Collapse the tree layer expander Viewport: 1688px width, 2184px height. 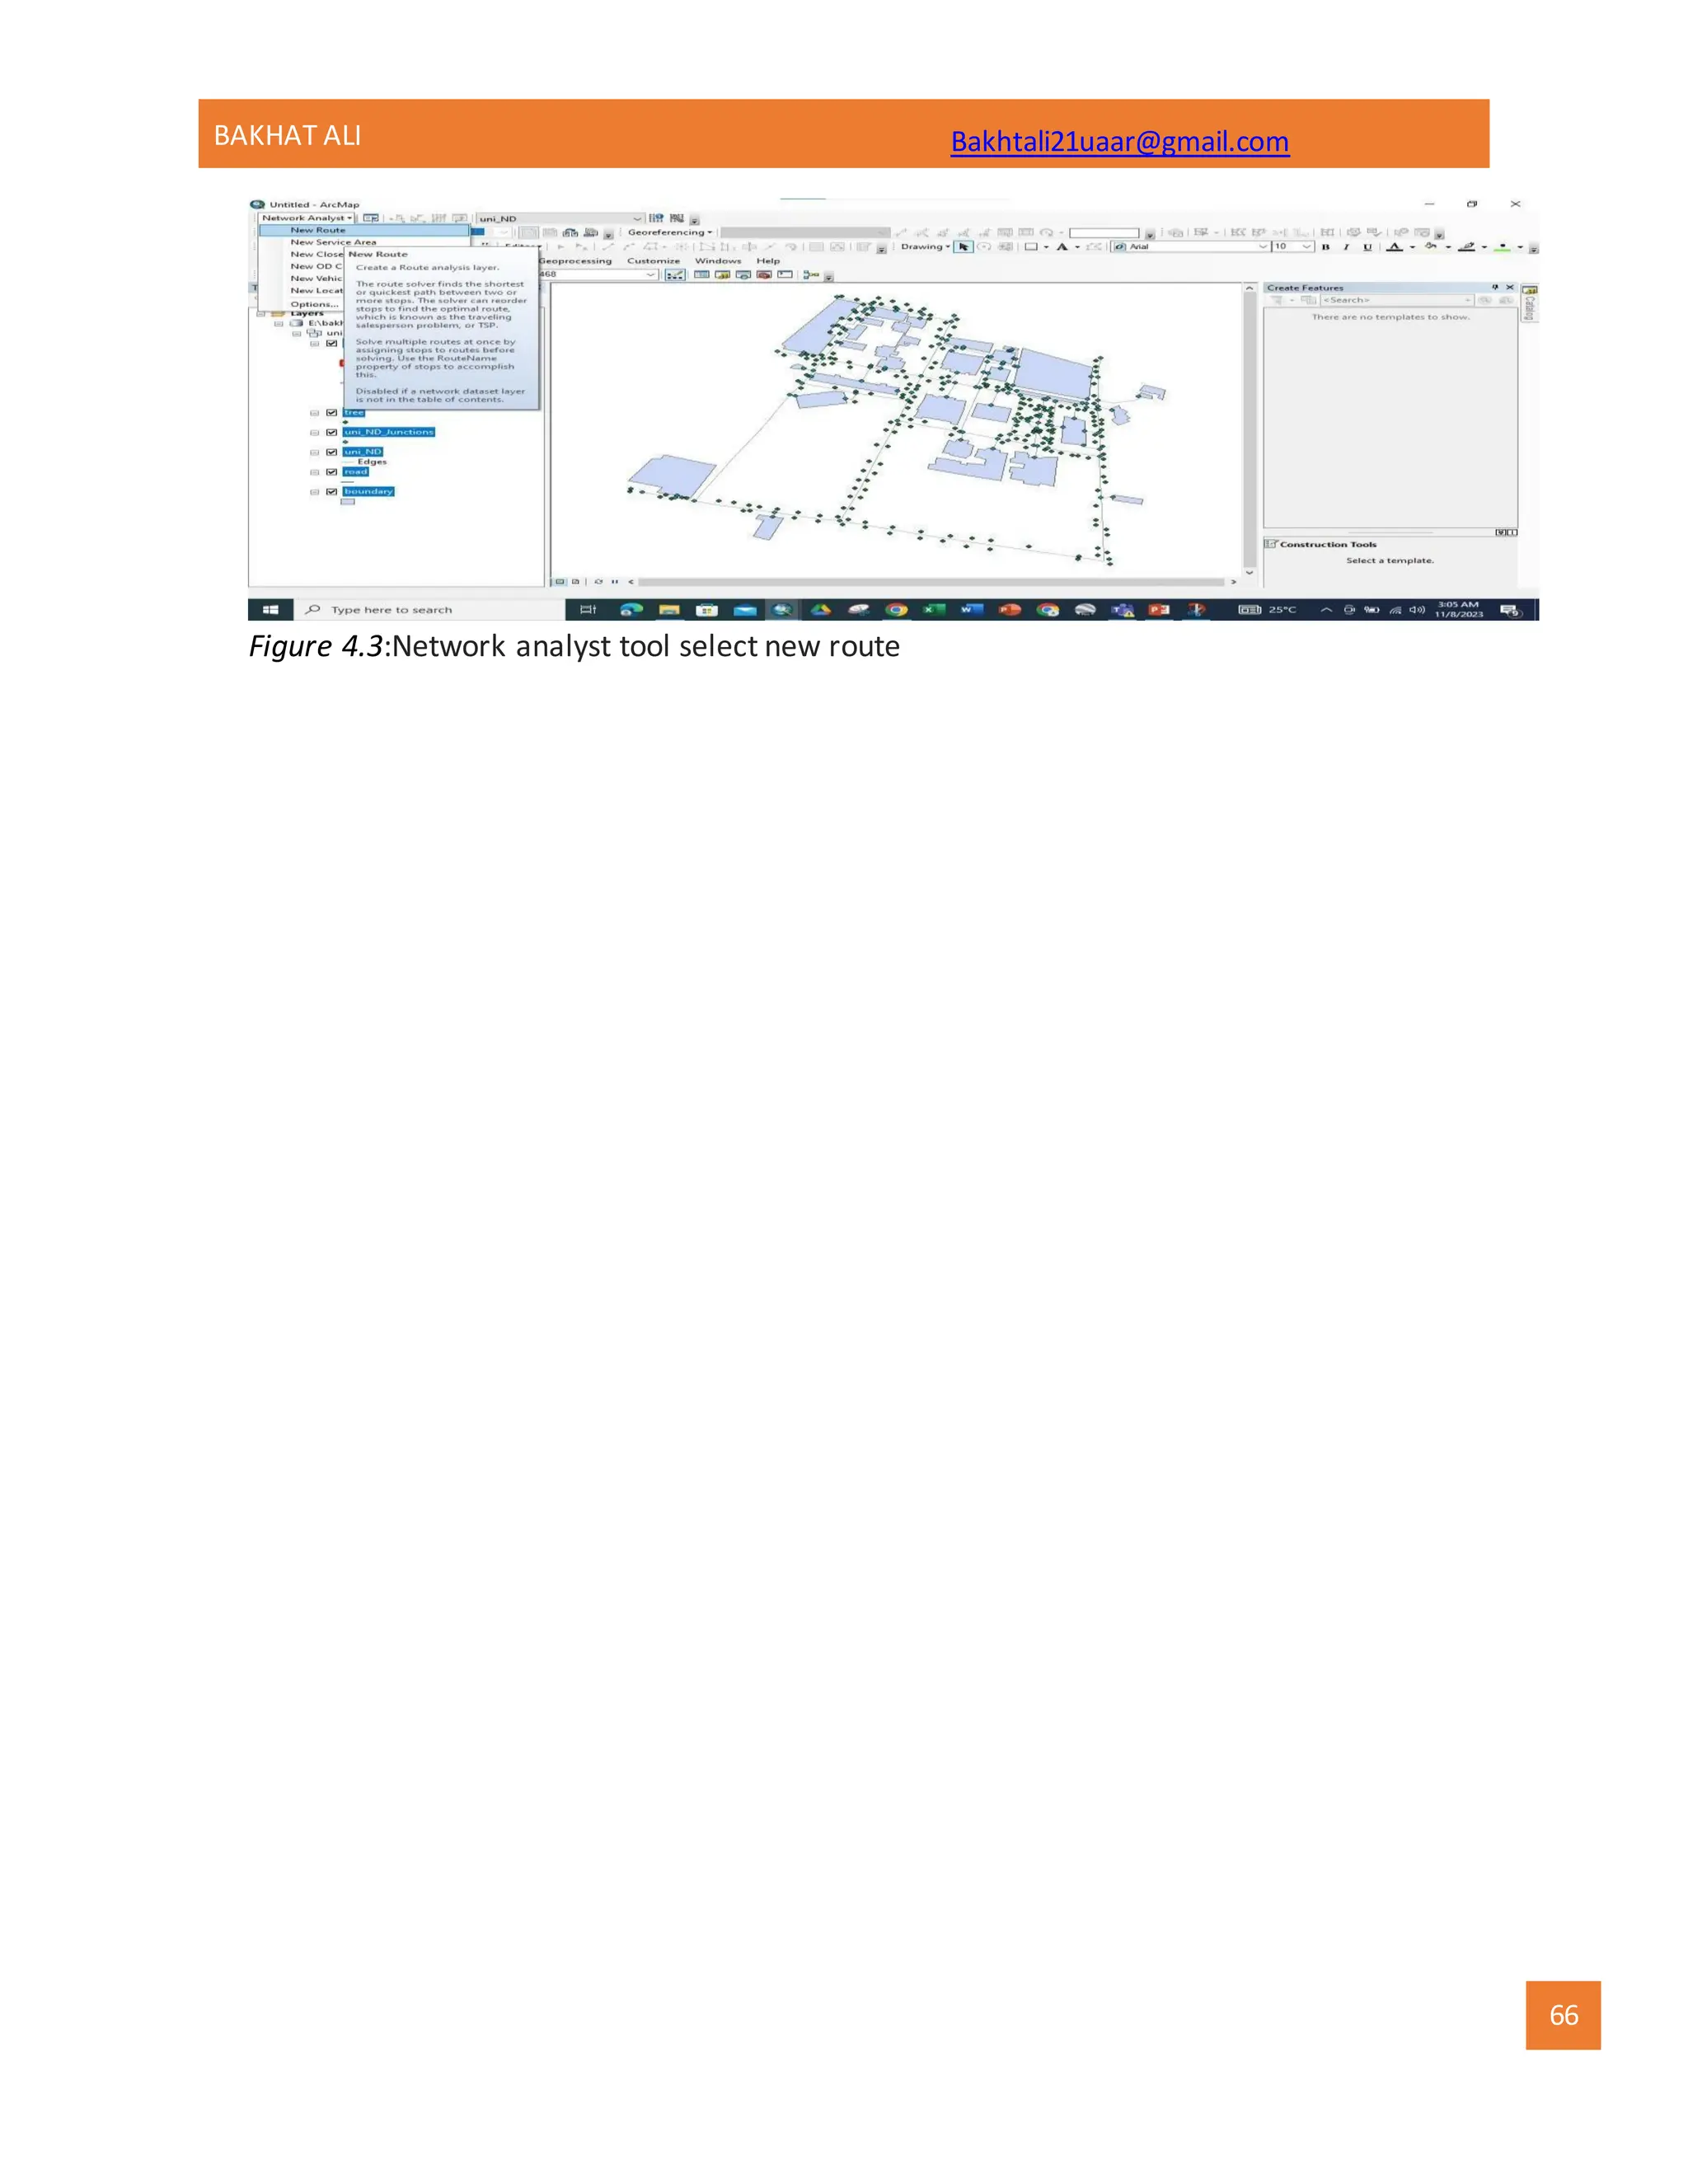[x=315, y=413]
